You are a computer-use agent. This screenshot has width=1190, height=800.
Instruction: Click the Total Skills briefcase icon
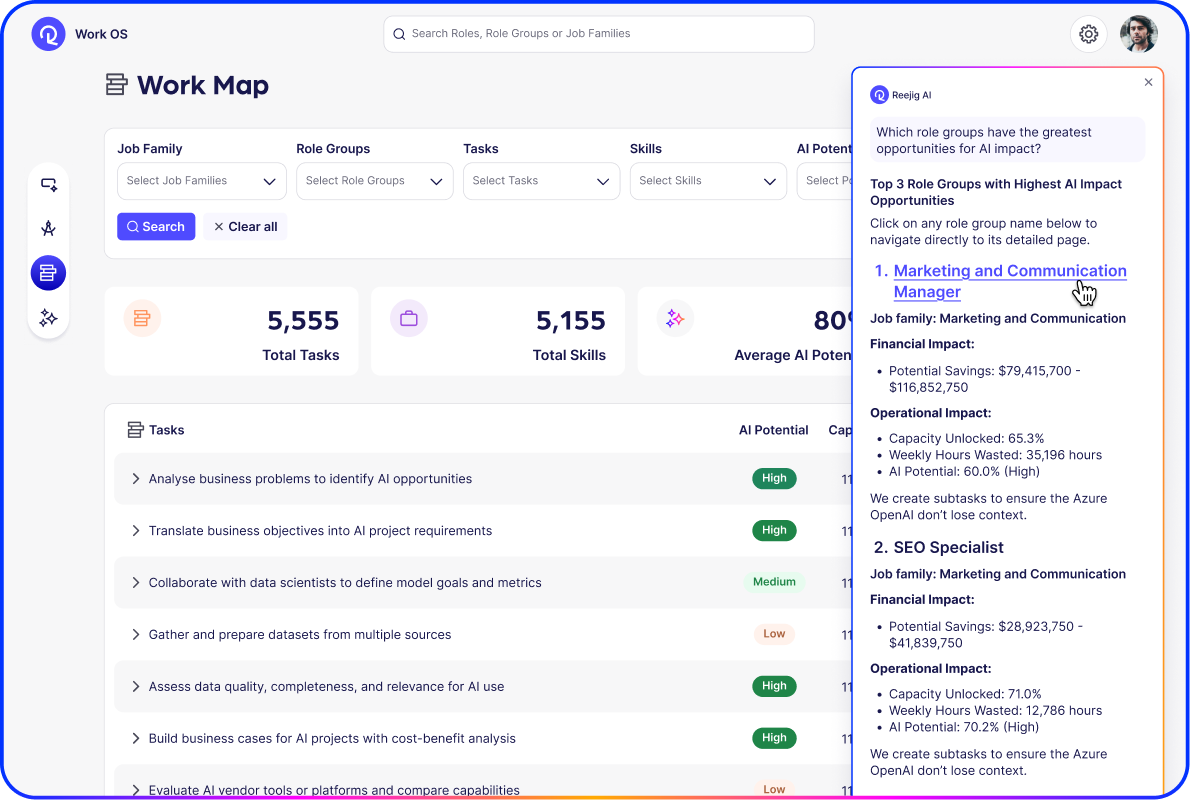point(409,319)
